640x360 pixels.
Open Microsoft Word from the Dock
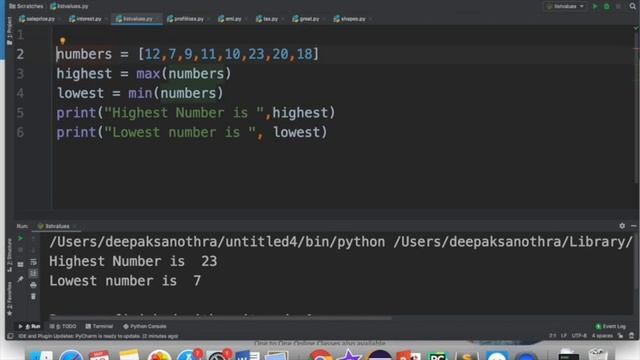[247, 356]
